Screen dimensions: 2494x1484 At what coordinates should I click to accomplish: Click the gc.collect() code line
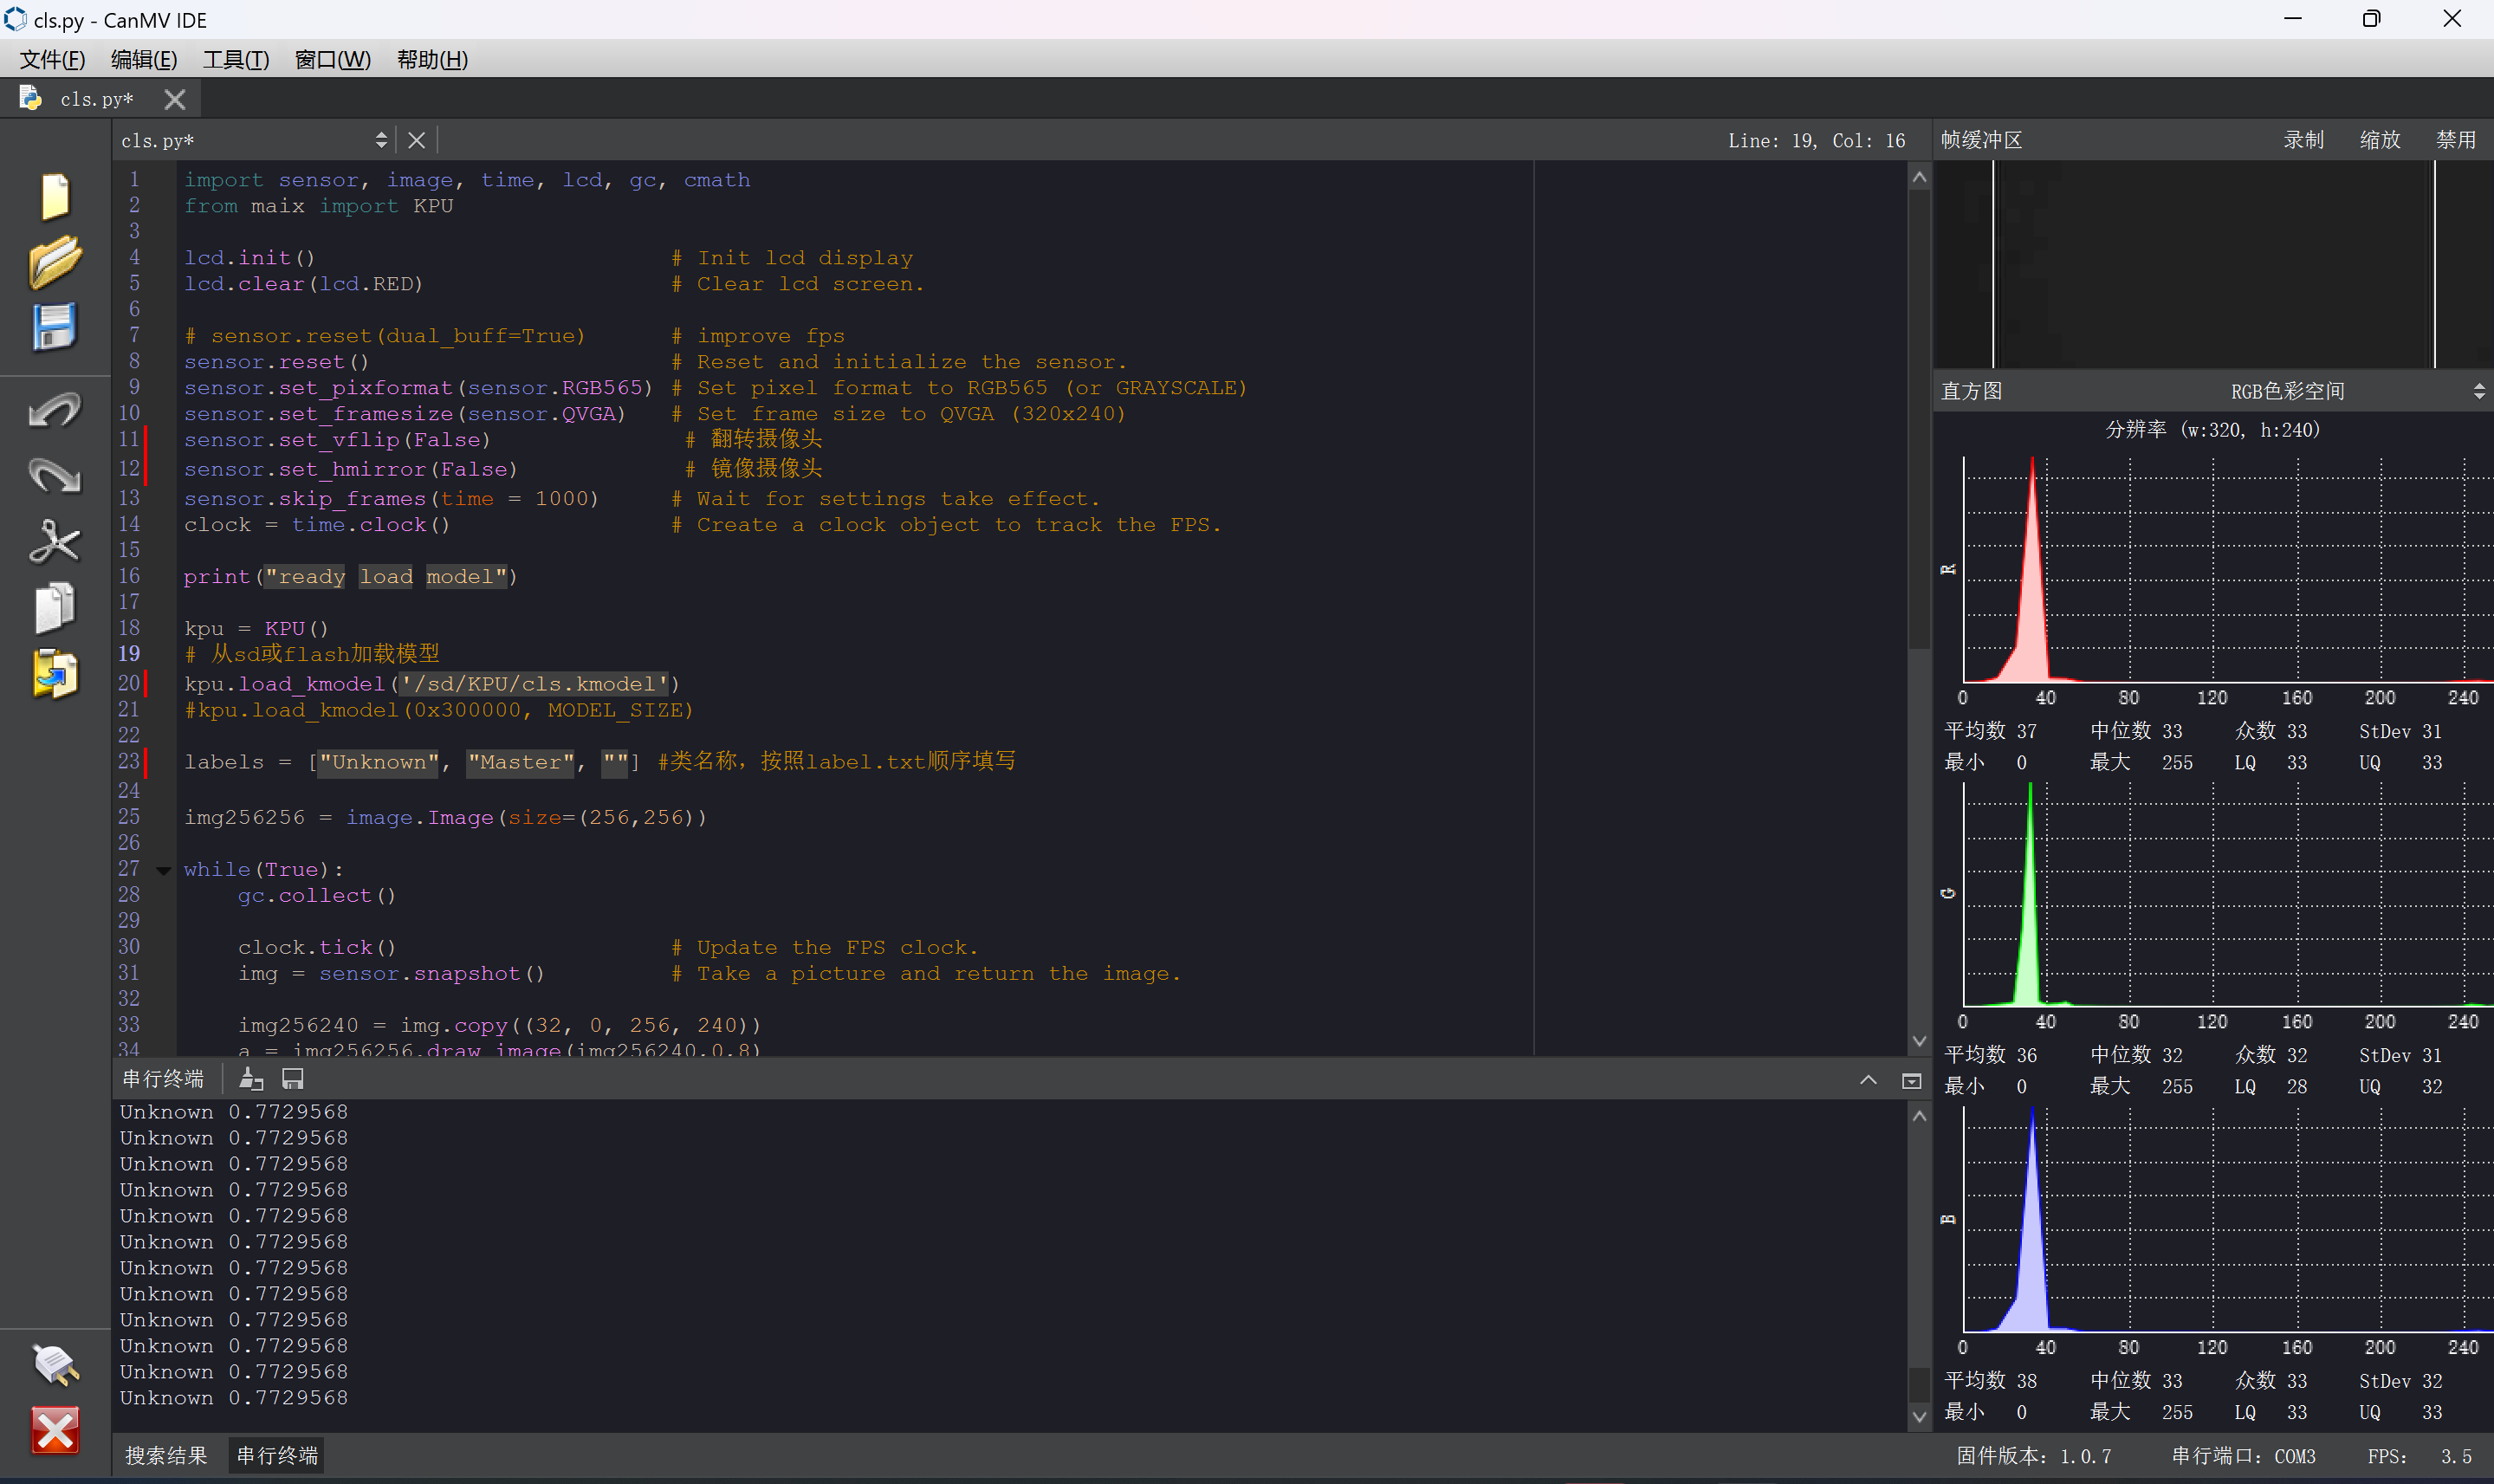pos(317,896)
